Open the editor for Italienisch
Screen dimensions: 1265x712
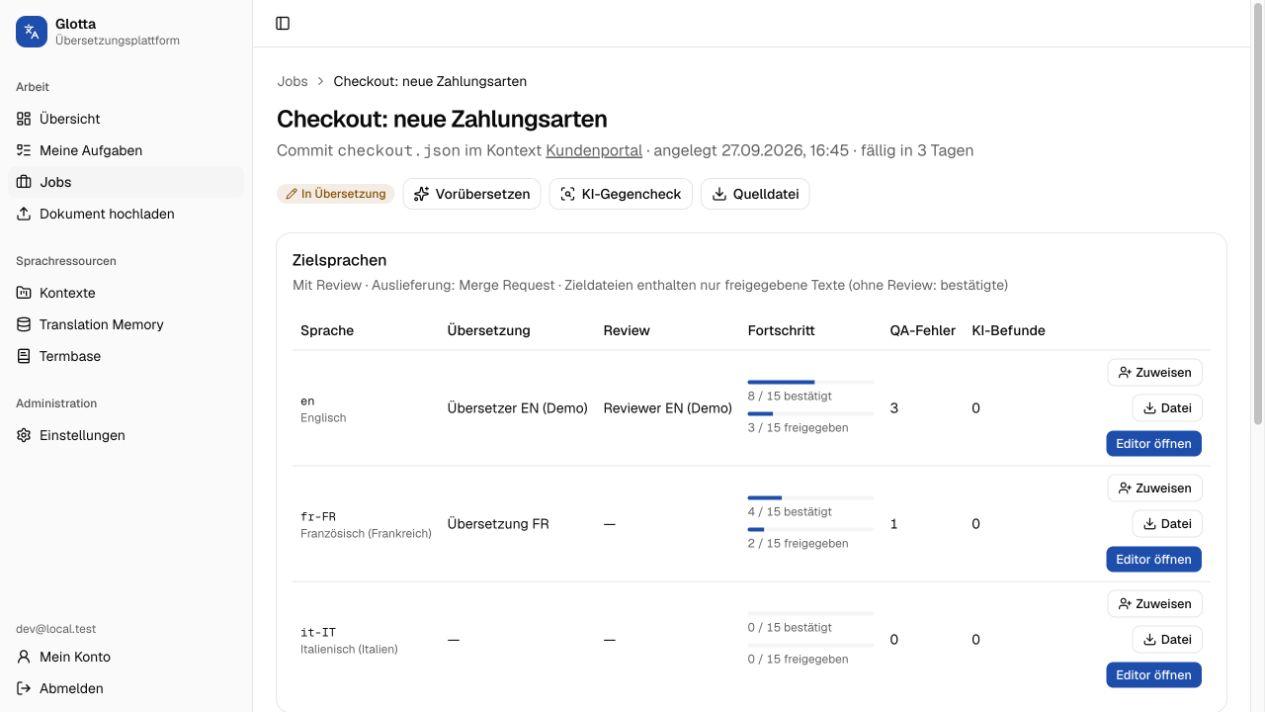[x=1154, y=675]
